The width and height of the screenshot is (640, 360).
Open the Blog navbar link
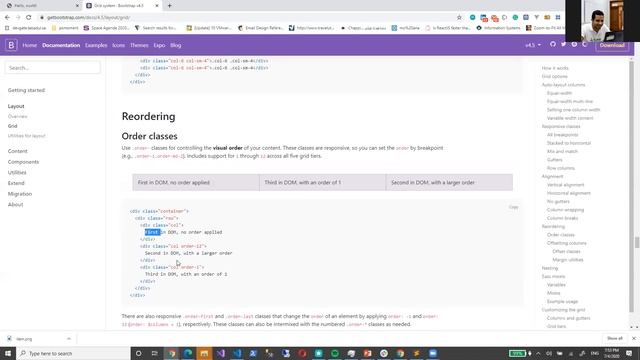176,45
